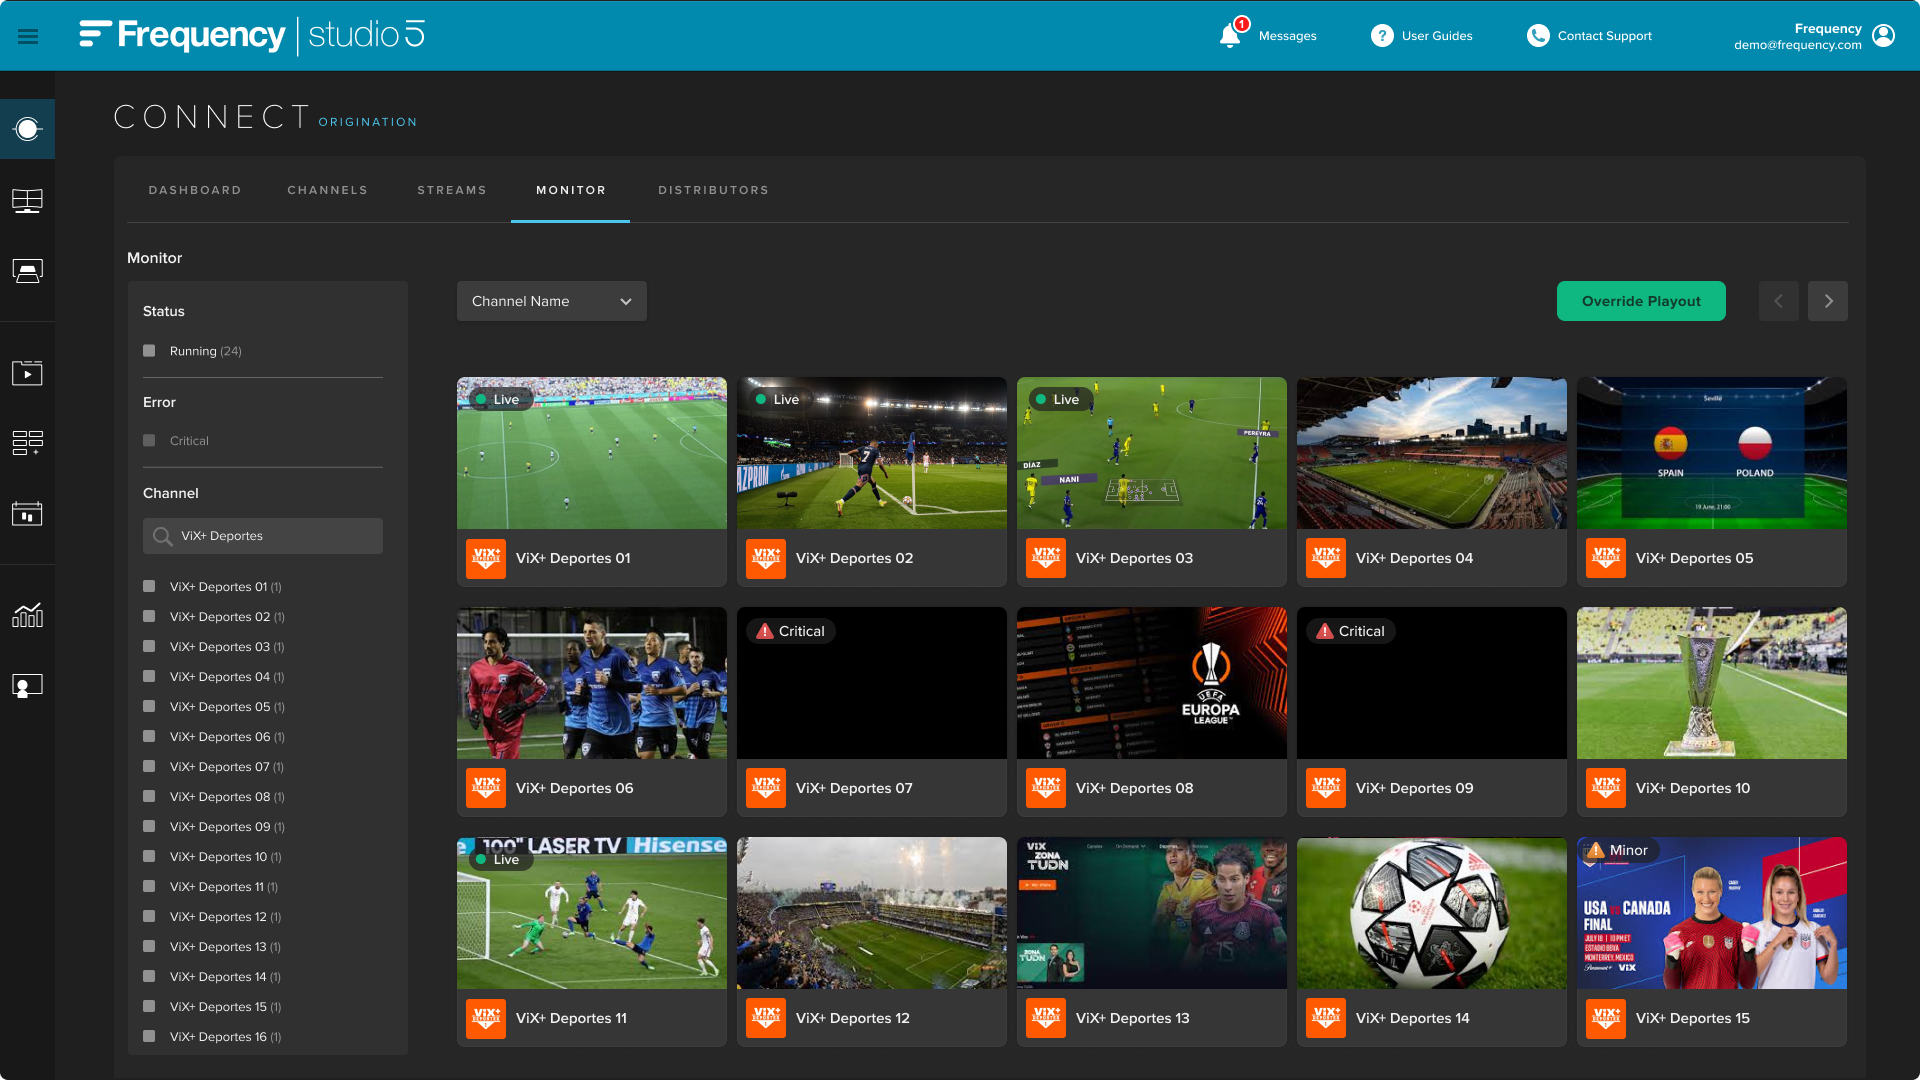Click the ViX+ Deportes 02 channel logo

tap(766, 558)
